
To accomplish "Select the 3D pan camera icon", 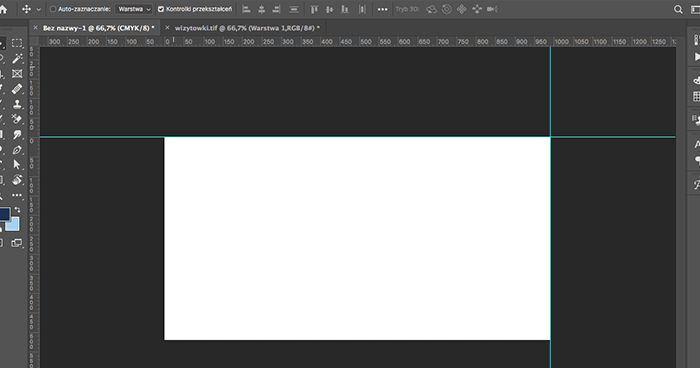I will click(x=462, y=9).
